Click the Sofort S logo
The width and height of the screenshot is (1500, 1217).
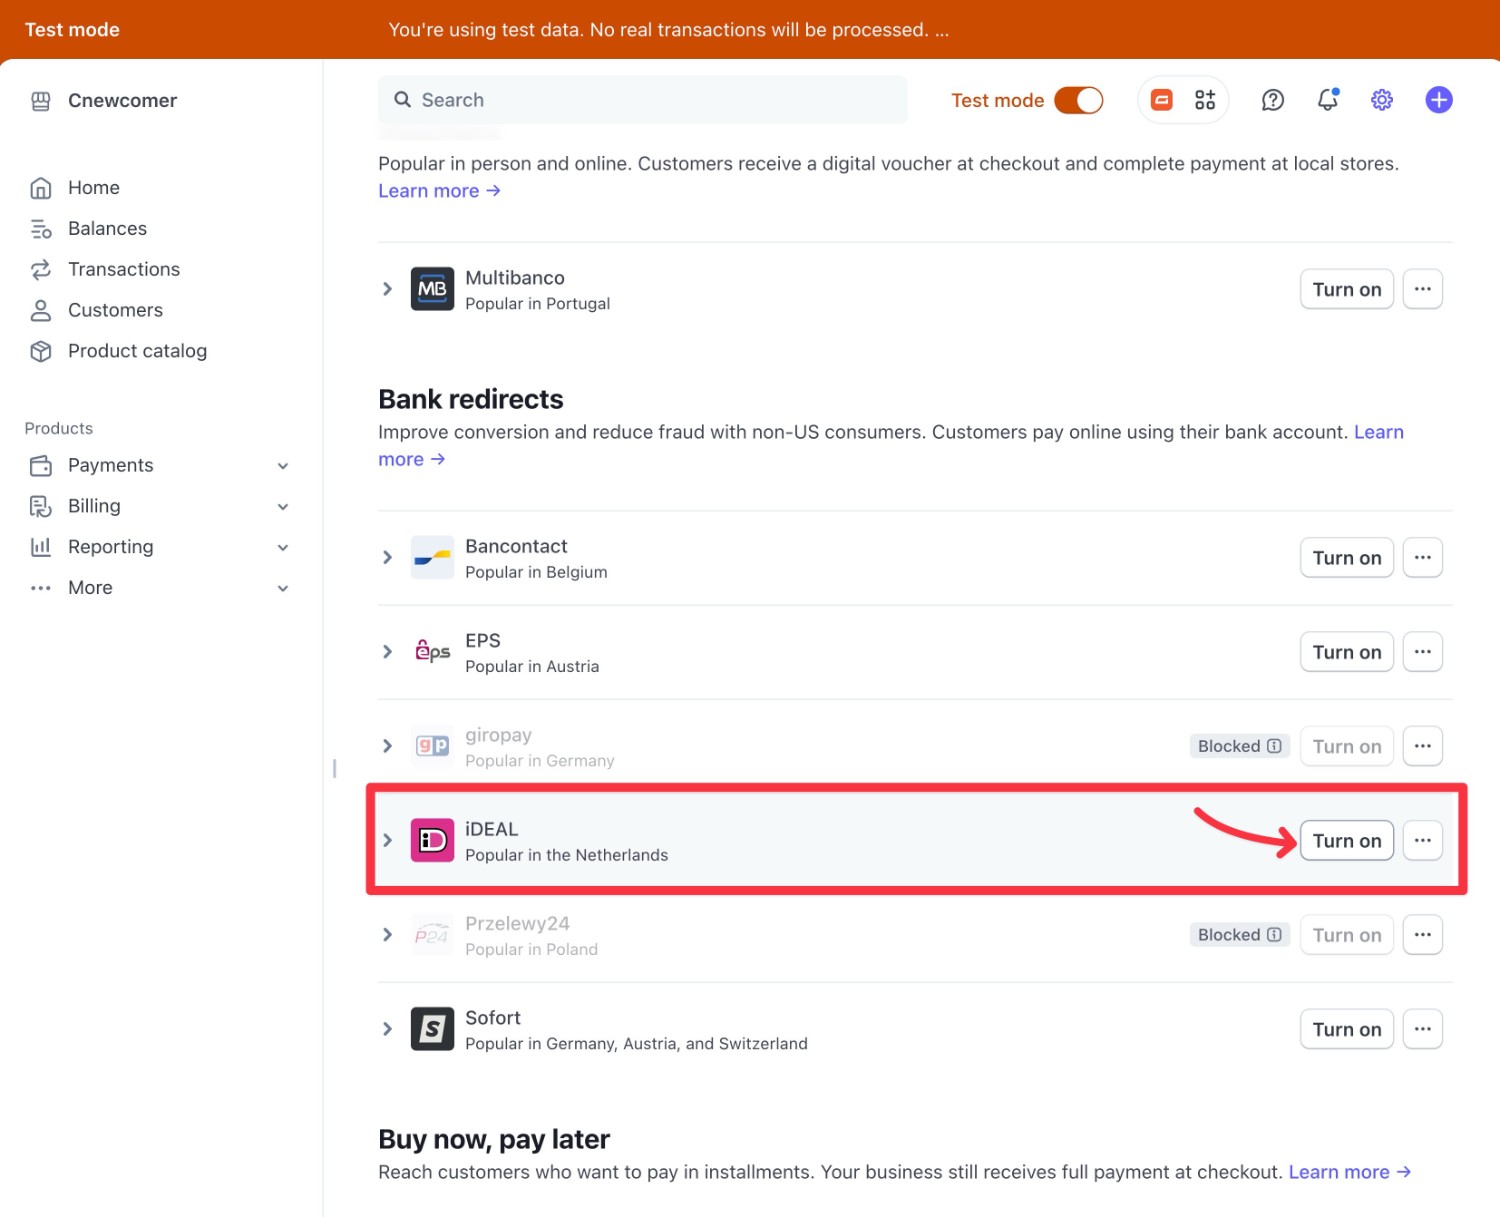pos(432,1029)
